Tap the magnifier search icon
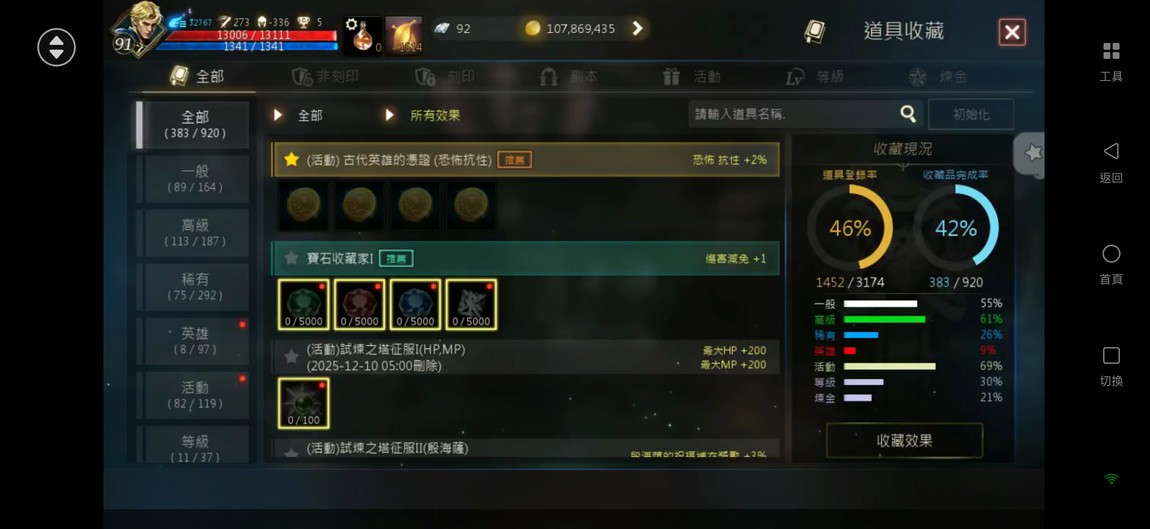This screenshot has width=1150, height=529. tap(908, 114)
